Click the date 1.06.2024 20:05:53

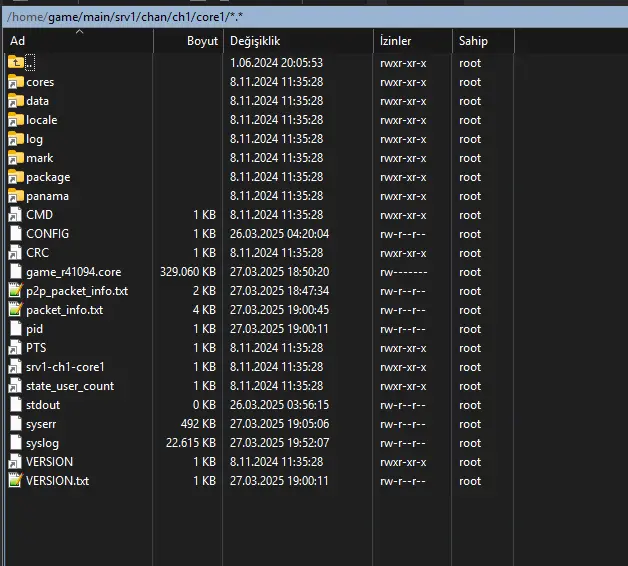click(x=276, y=63)
